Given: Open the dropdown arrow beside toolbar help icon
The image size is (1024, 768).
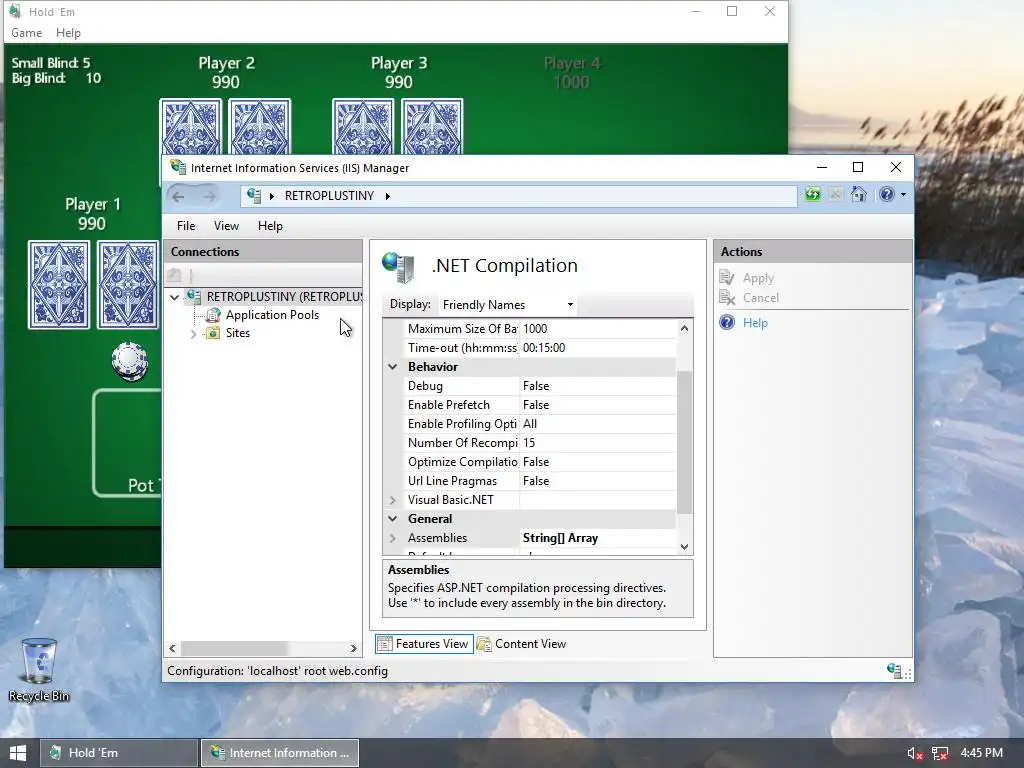Looking at the screenshot, I should [x=903, y=195].
